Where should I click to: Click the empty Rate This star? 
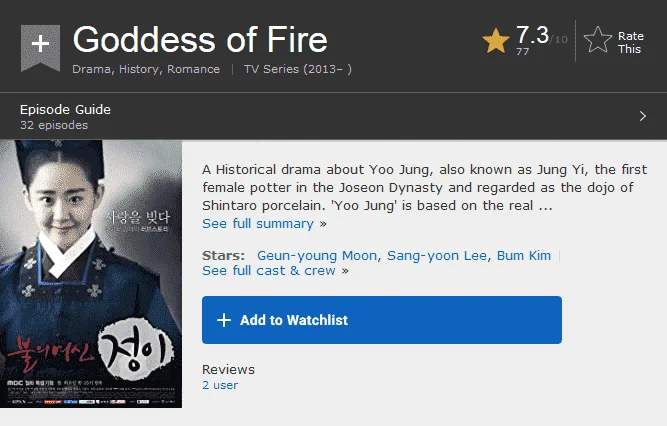tap(598, 40)
